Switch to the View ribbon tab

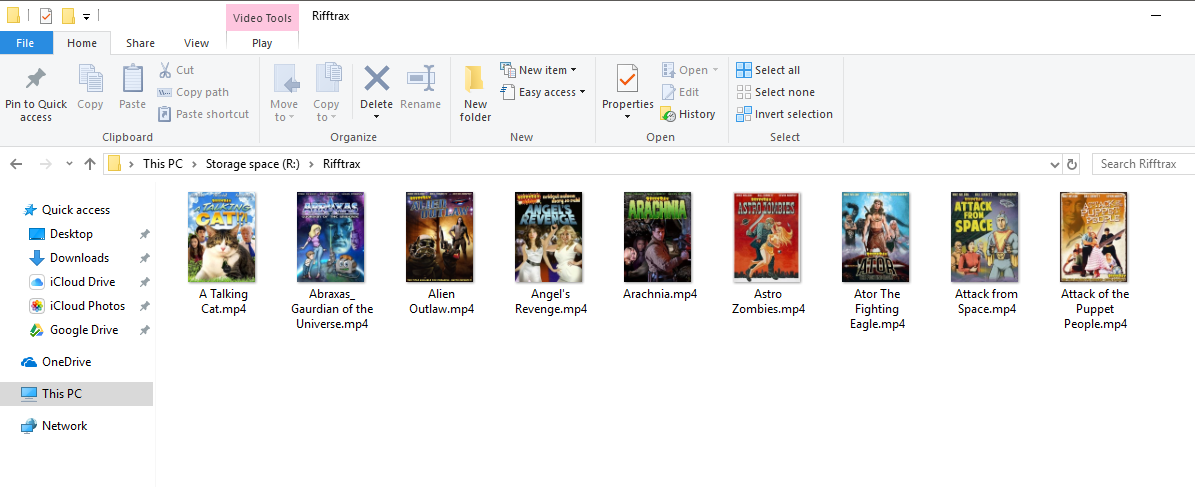tap(197, 43)
